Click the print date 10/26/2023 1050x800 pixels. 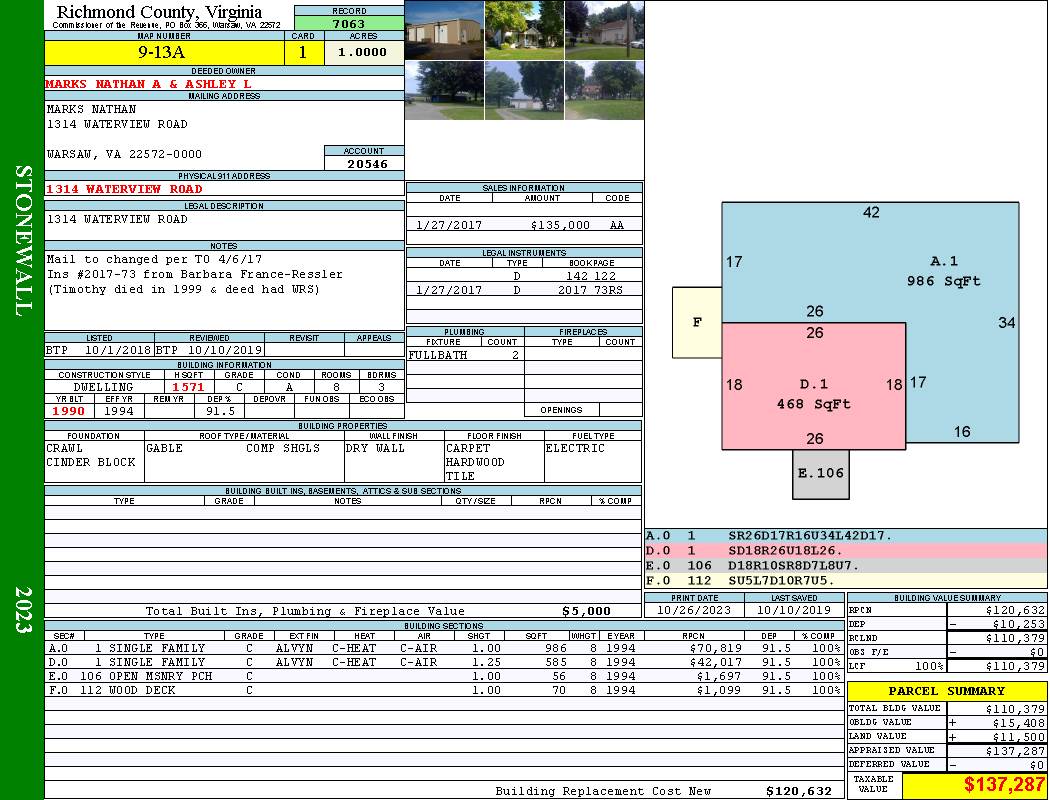point(693,610)
